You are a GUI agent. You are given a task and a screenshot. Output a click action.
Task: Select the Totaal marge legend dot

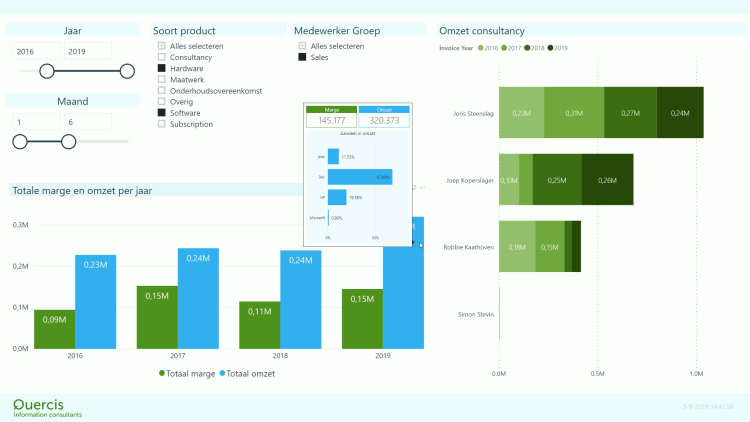163,373
